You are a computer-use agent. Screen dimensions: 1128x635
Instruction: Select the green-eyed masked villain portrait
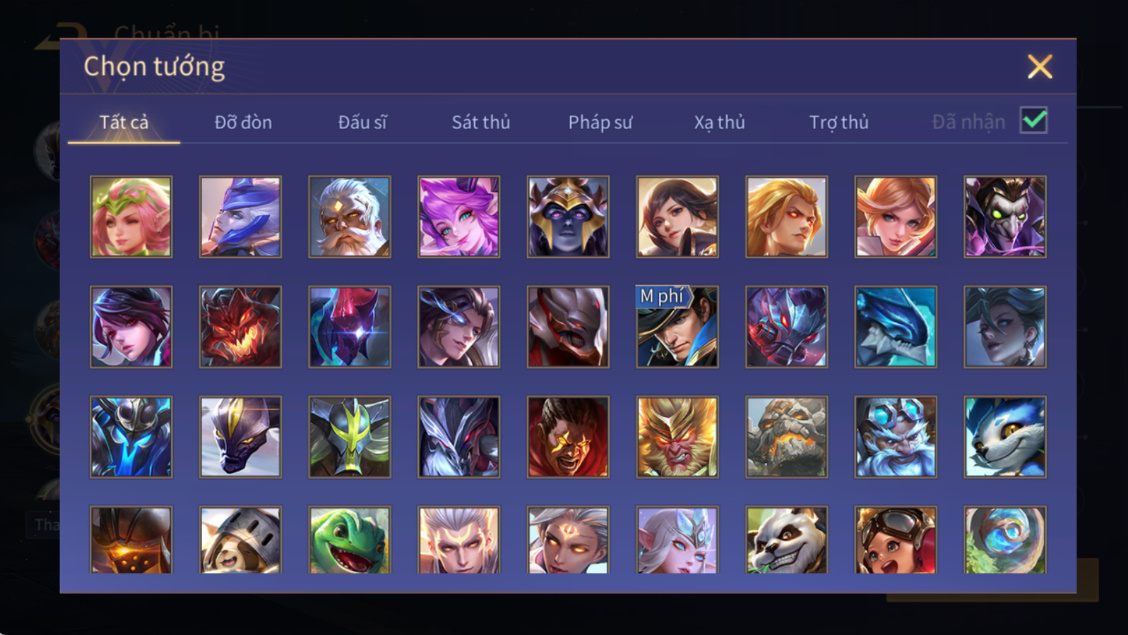click(1005, 216)
